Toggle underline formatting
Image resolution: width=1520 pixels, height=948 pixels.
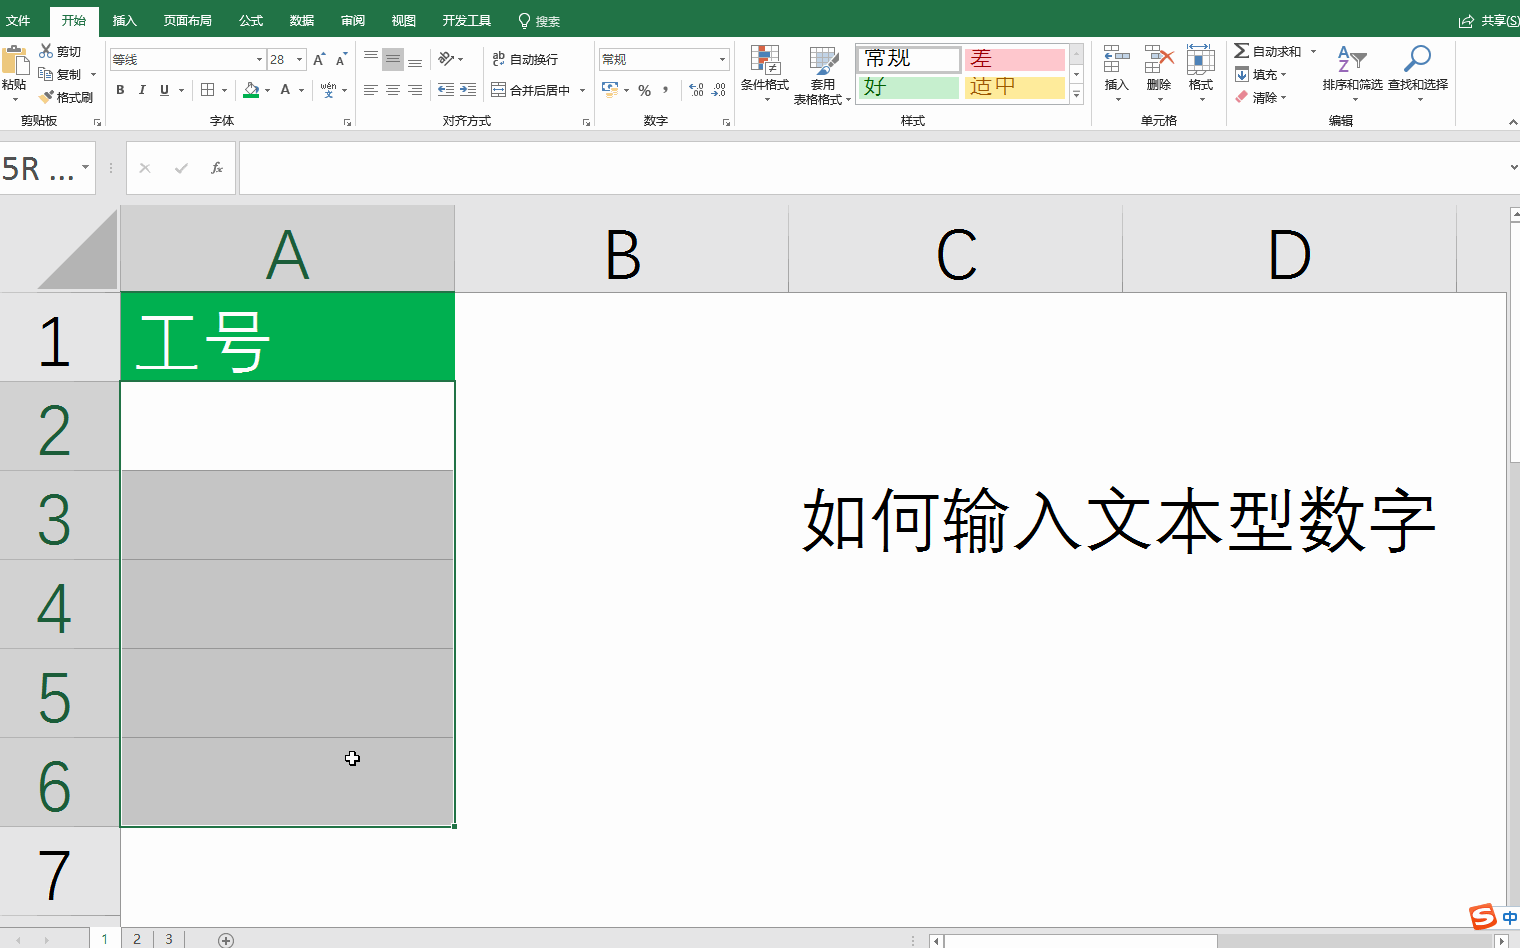(x=165, y=90)
